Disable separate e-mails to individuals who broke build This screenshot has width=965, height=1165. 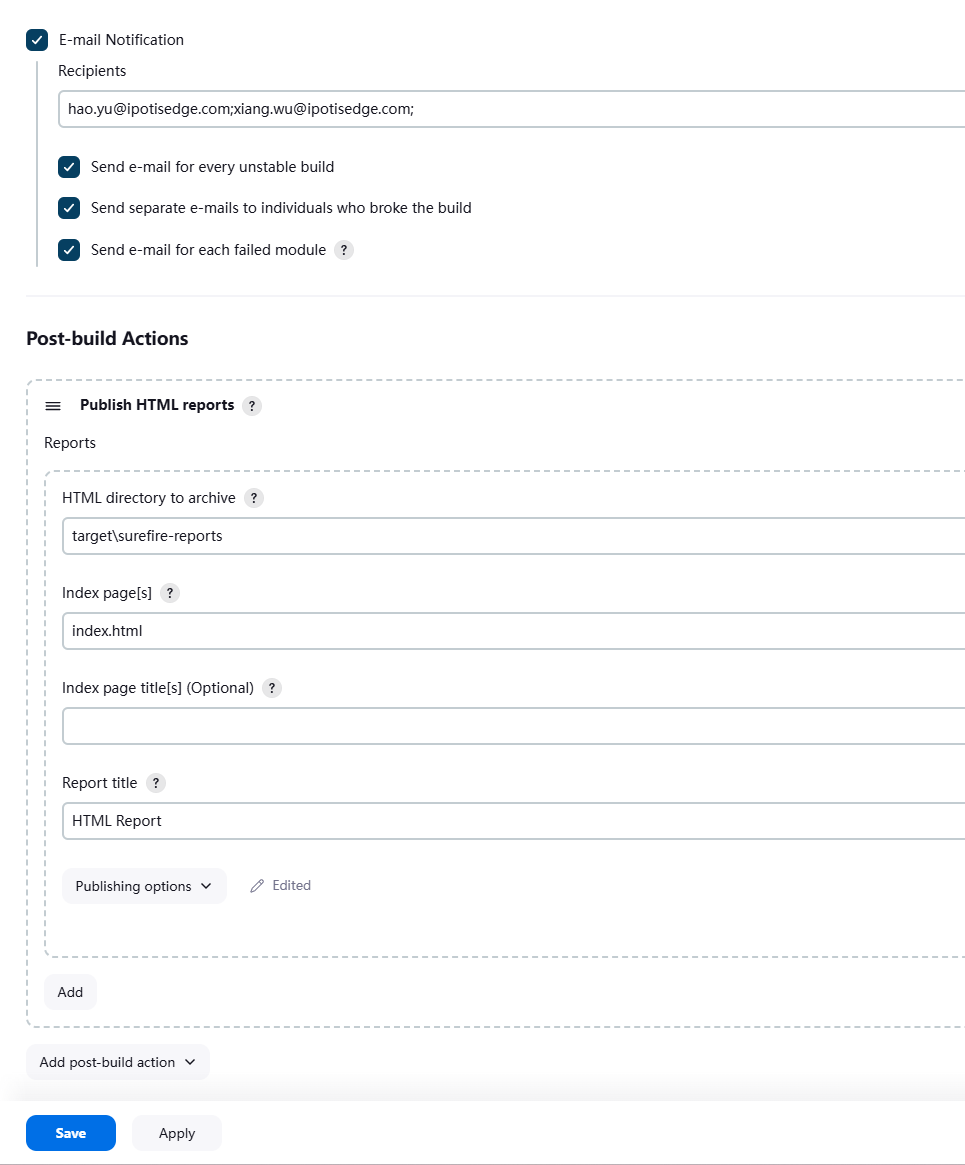pos(69,208)
